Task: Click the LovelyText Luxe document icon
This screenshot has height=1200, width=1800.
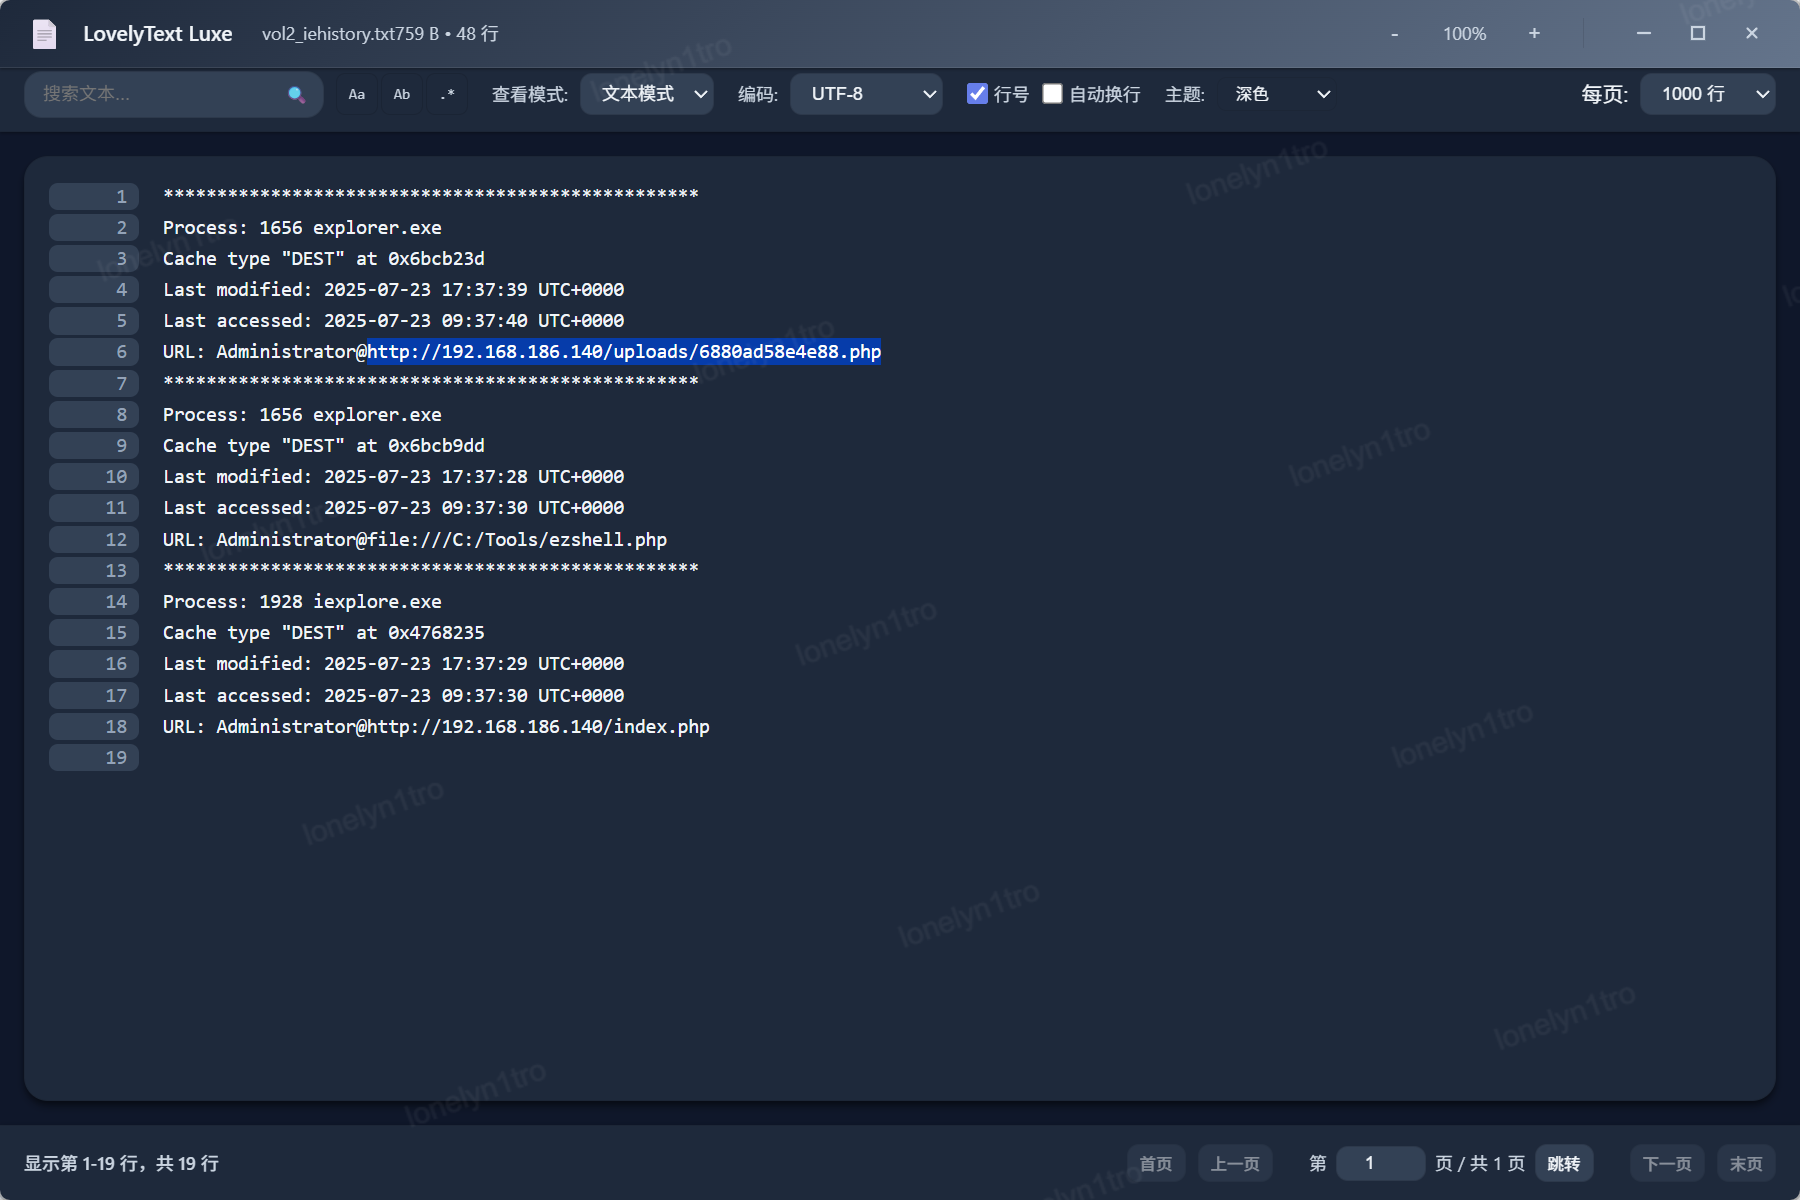Action: click(x=44, y=35)
